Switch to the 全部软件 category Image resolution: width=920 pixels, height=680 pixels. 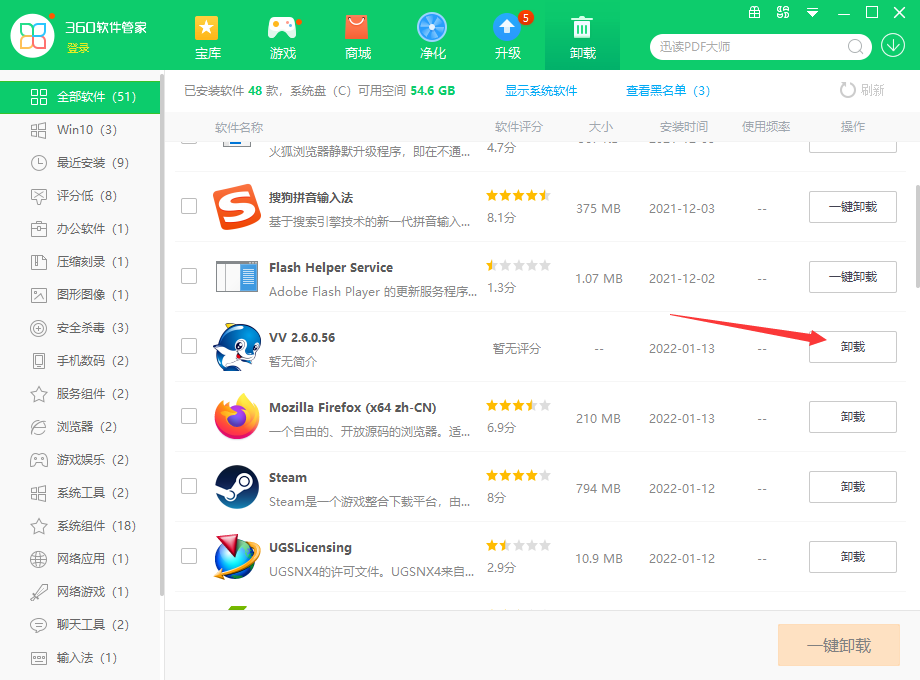80,97
